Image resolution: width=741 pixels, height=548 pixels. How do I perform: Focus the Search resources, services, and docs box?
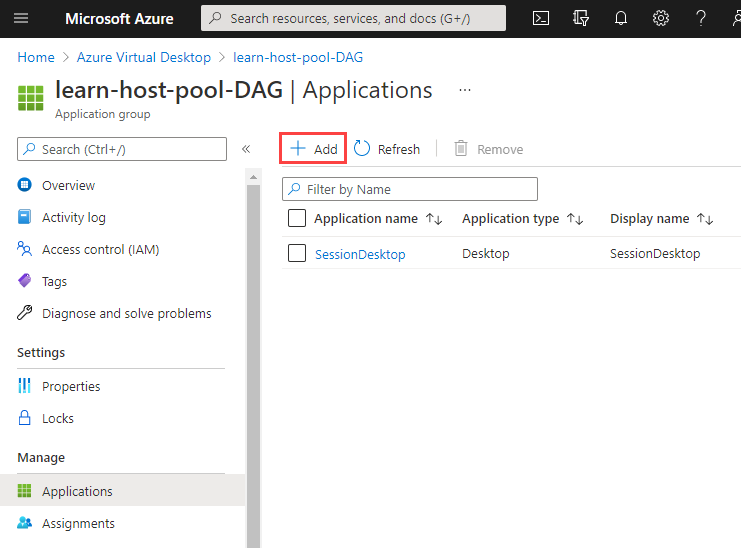tap(353, 18)
